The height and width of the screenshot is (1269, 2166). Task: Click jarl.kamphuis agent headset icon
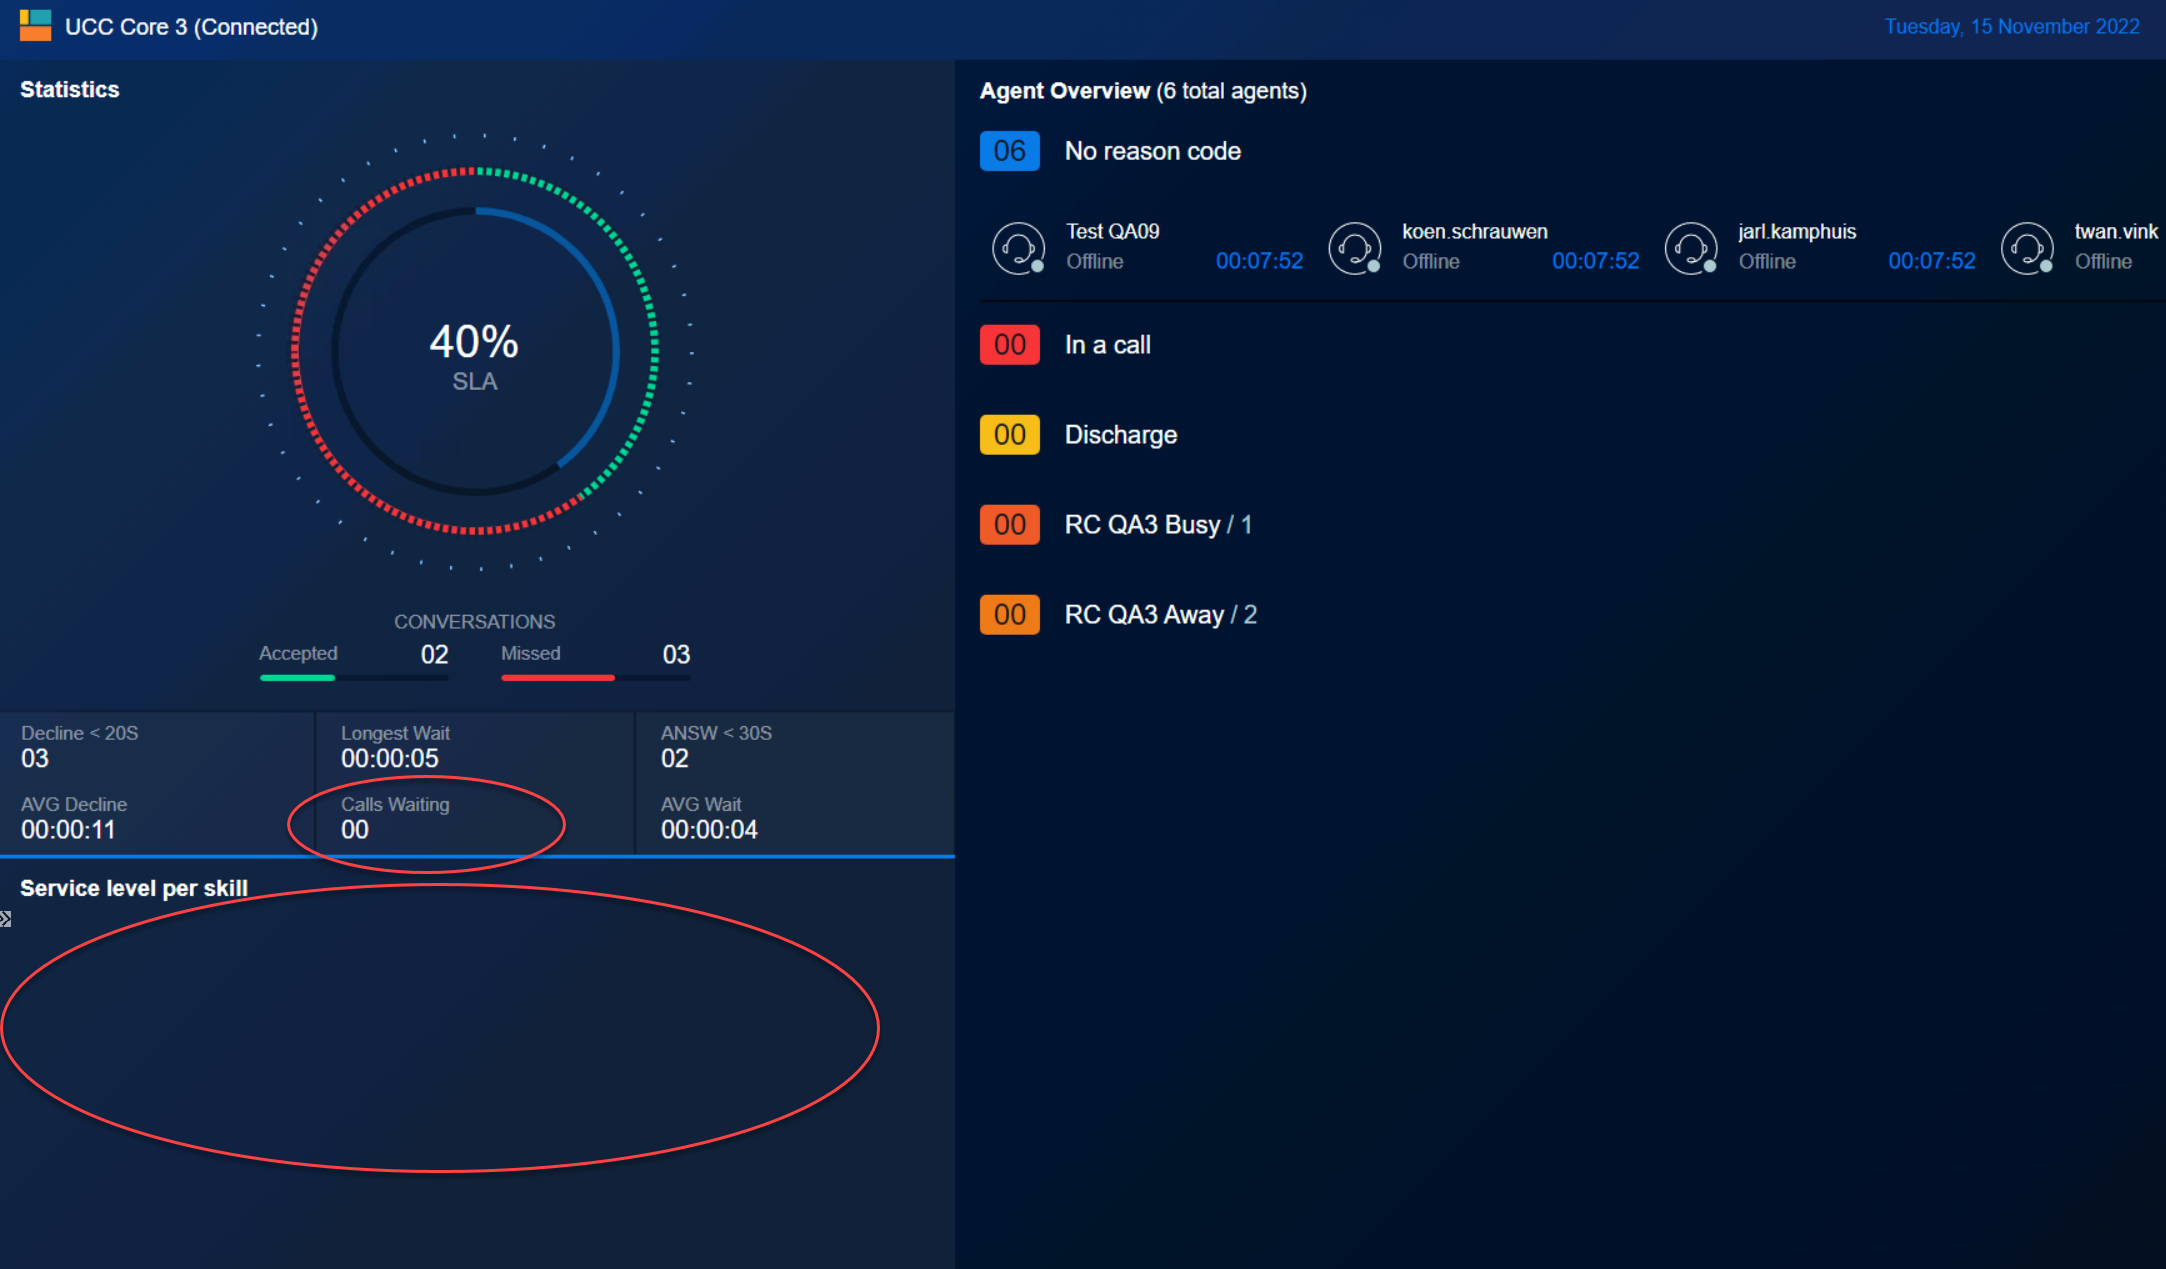1690,247
